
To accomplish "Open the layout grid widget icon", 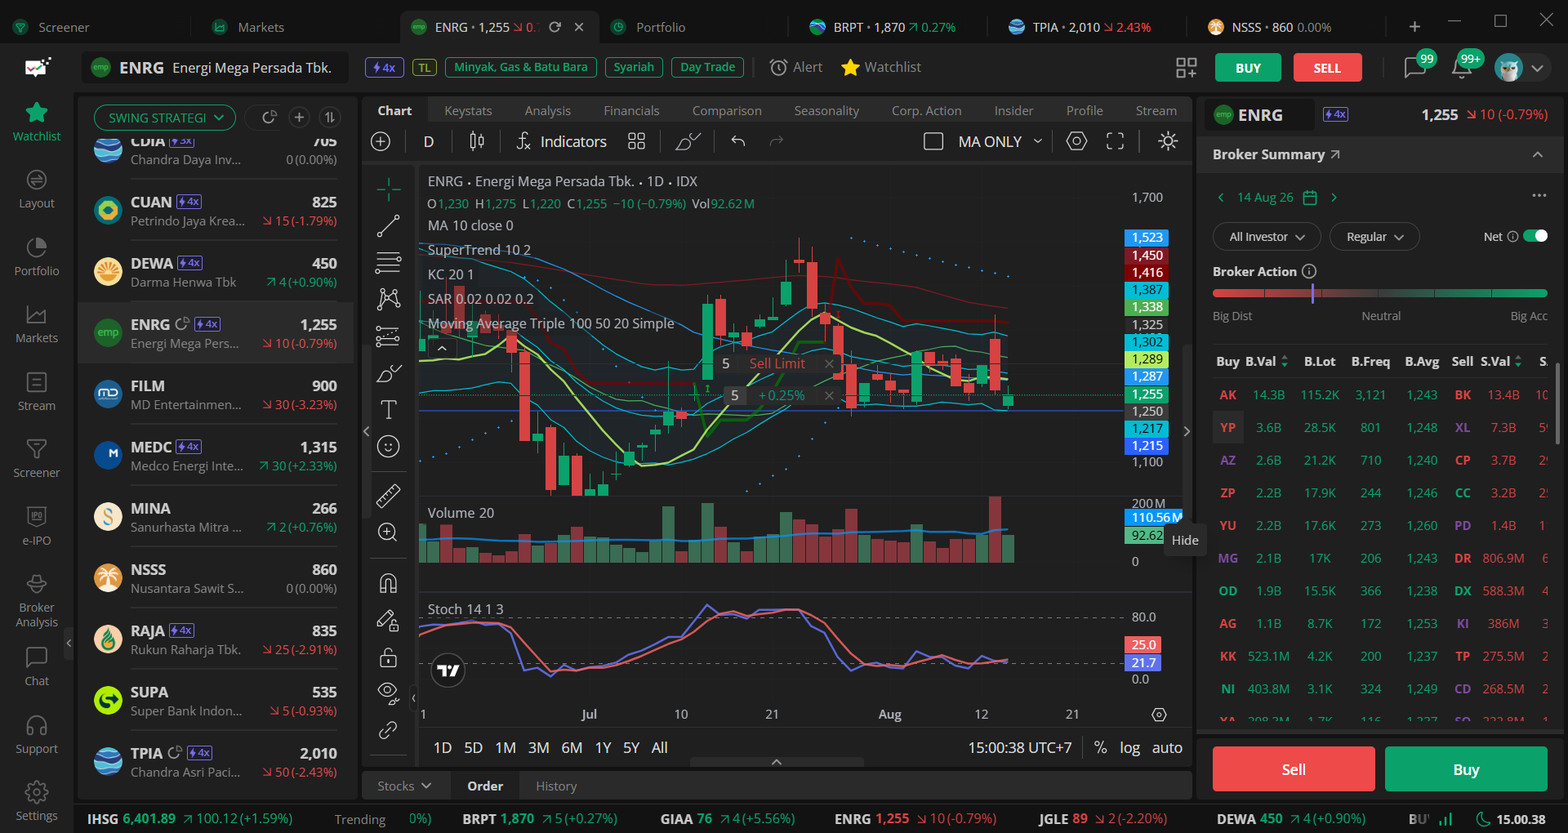I will (x=1186, y=67).
